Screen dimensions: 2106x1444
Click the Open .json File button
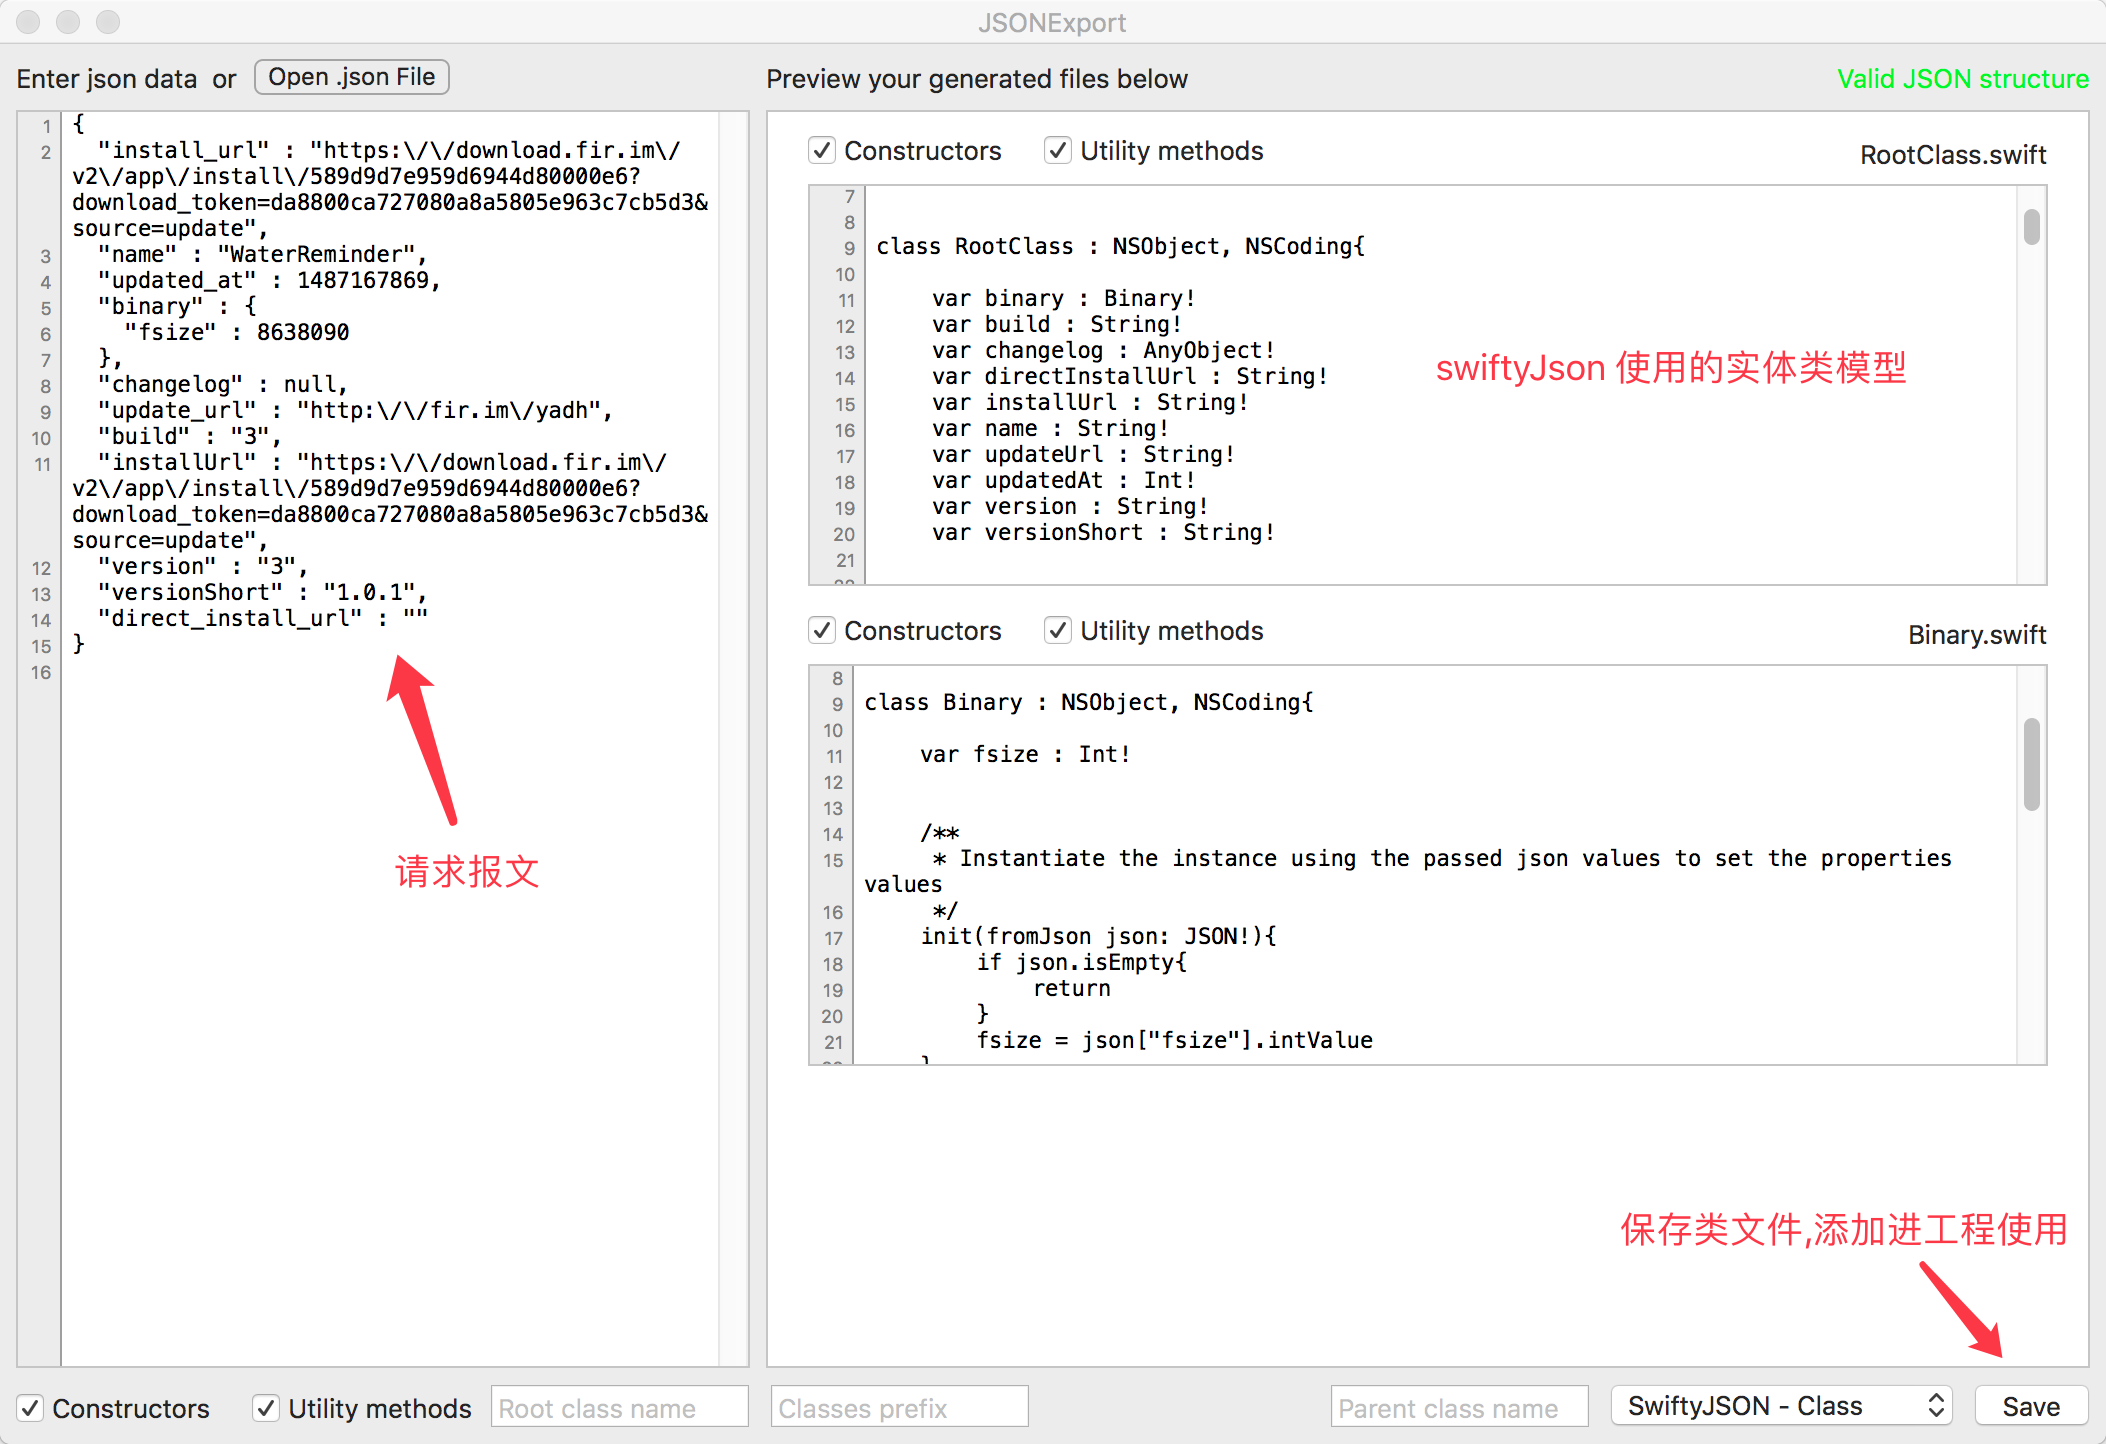pos(351,77)
